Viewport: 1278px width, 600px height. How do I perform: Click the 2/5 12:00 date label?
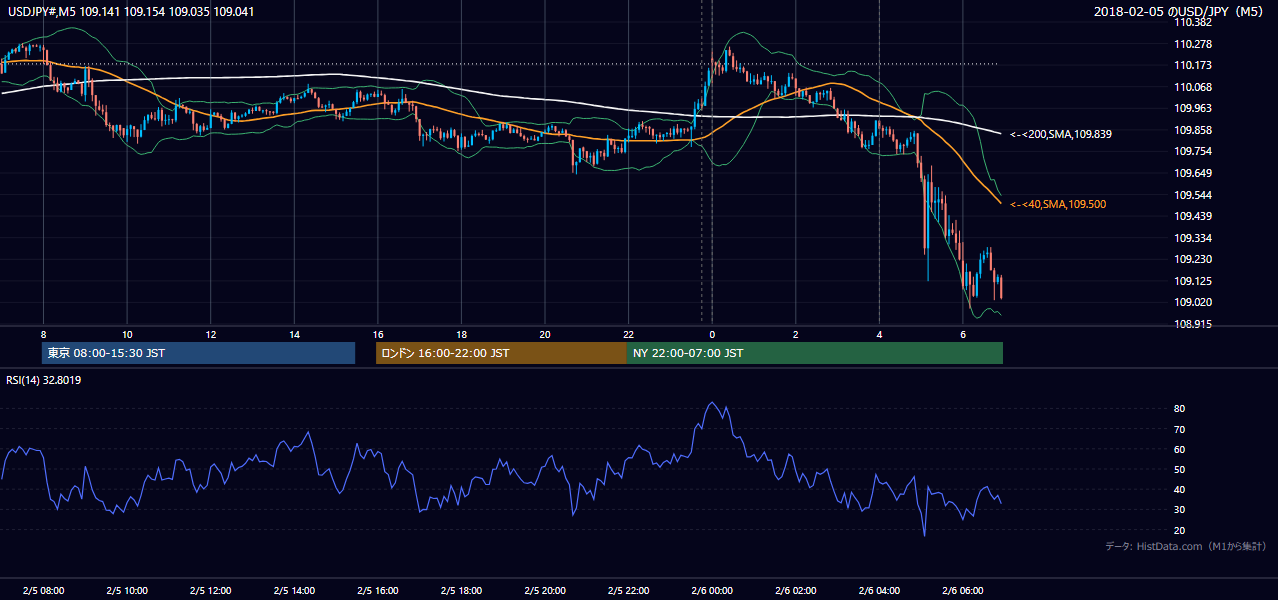pyautogui.click(x=210, y=590)
